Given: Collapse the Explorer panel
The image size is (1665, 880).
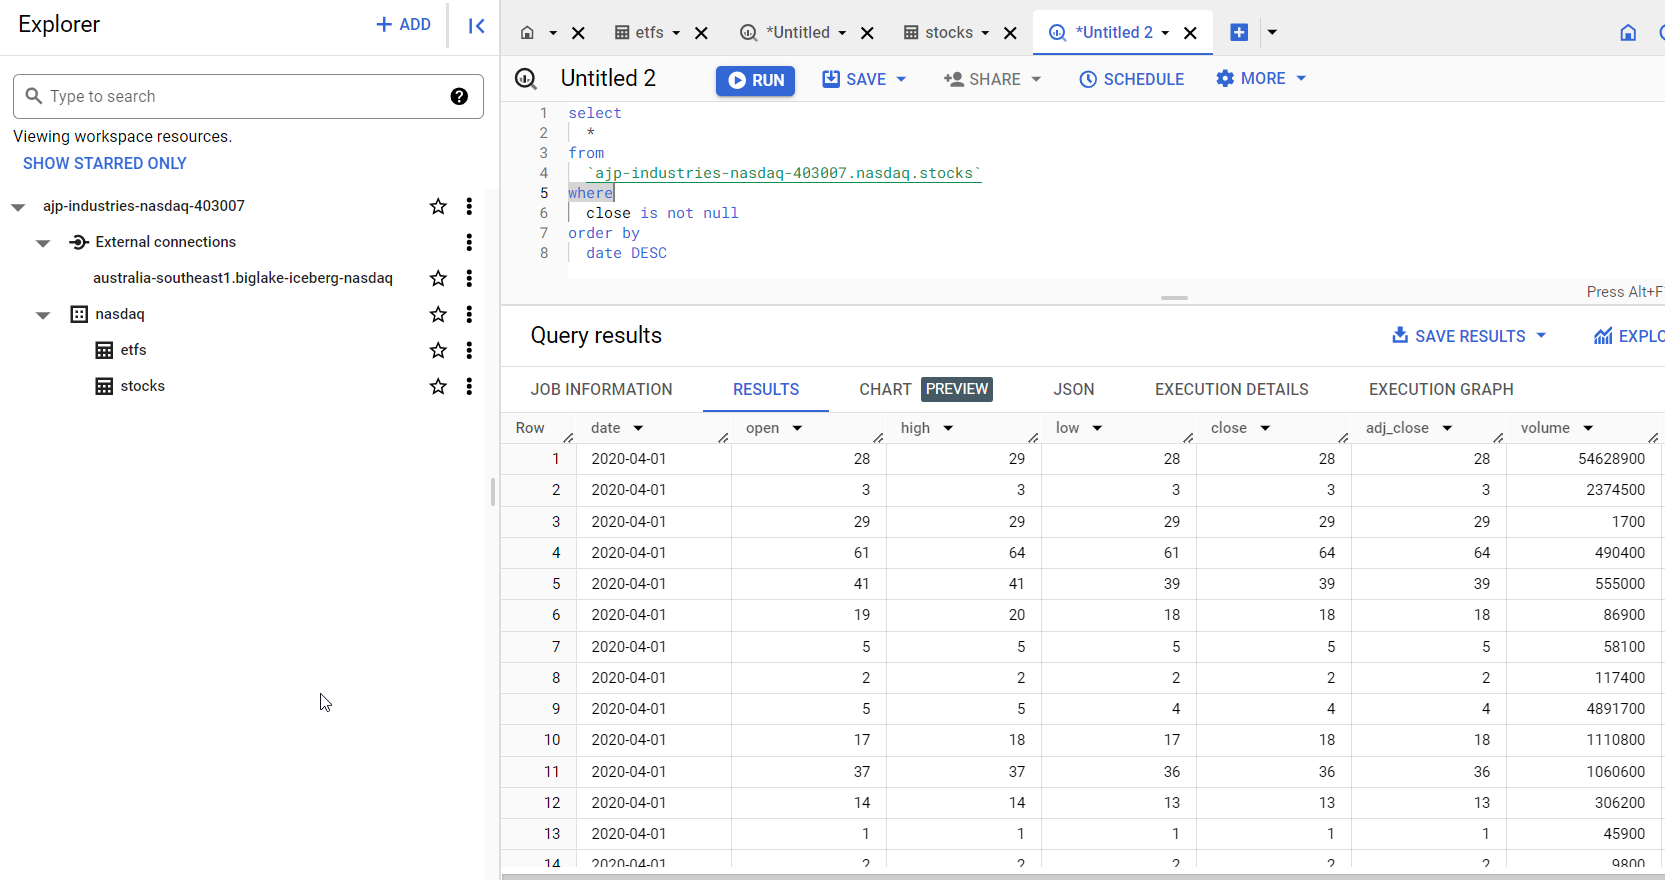Looking at the screenshot, I should (477, 26).
